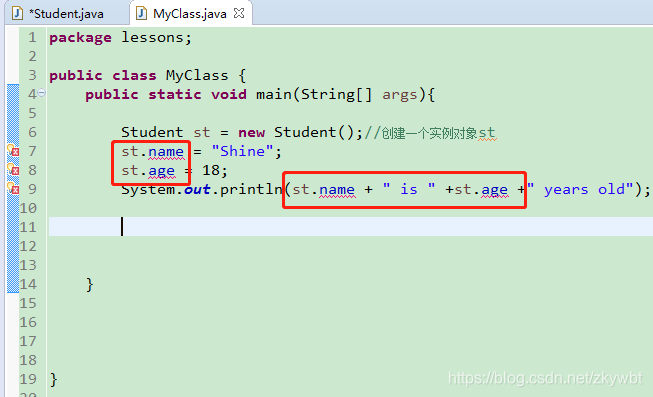Viewport: 653px width, 397px height.
Task: Click the closing brace on line 19
Action: [x=53, y=380]
